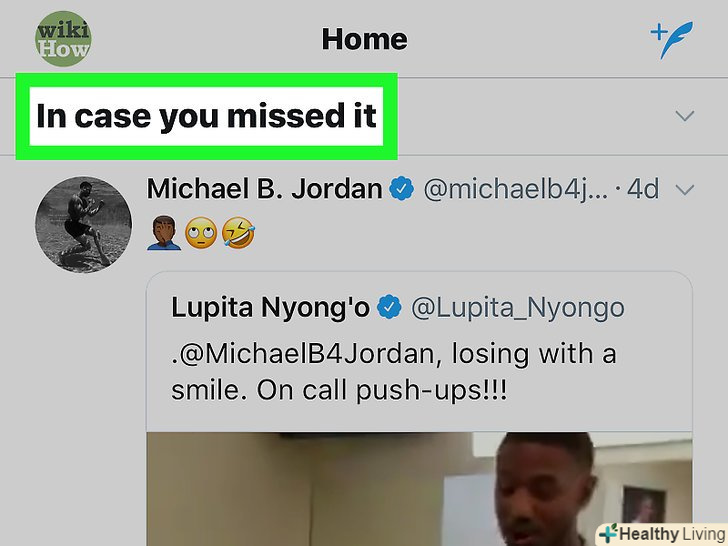This screenshot has height=546, width=728.
Task: Click the 4d timestamp on the tweet
Action: [x=643, y=189]
